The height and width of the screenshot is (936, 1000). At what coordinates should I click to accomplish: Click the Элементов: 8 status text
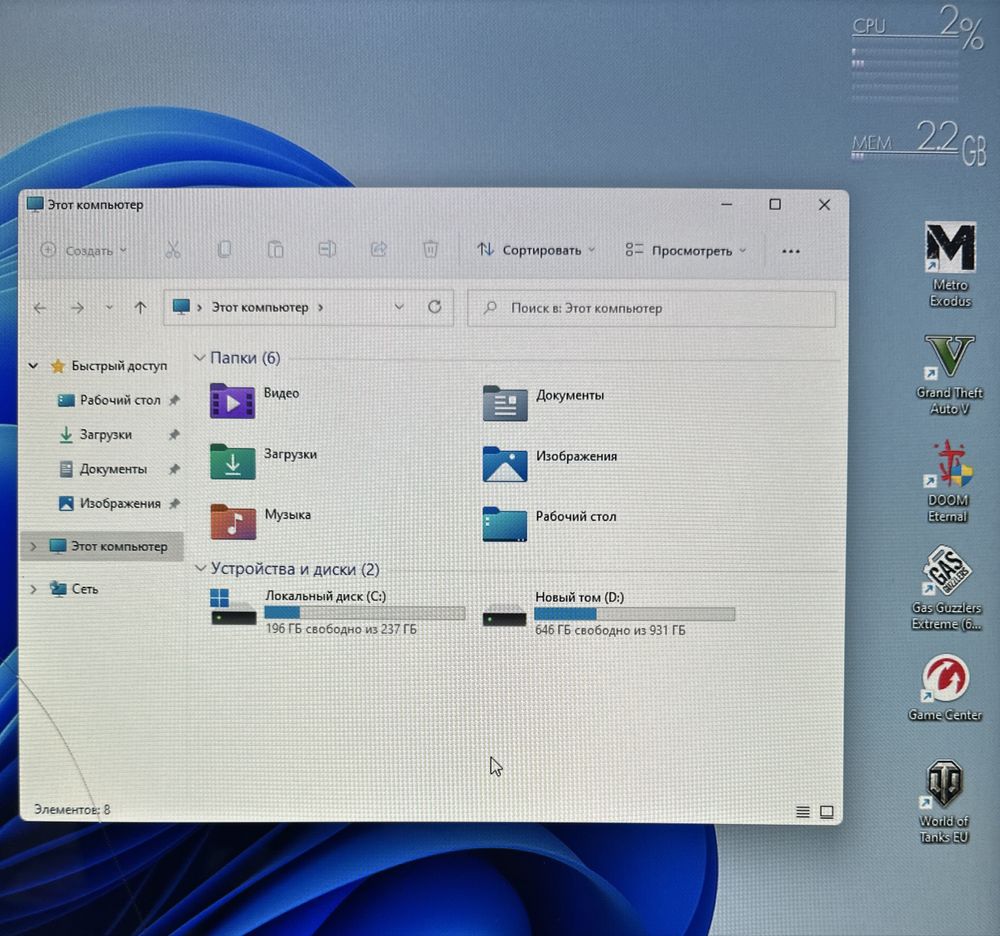click(72, 809)
